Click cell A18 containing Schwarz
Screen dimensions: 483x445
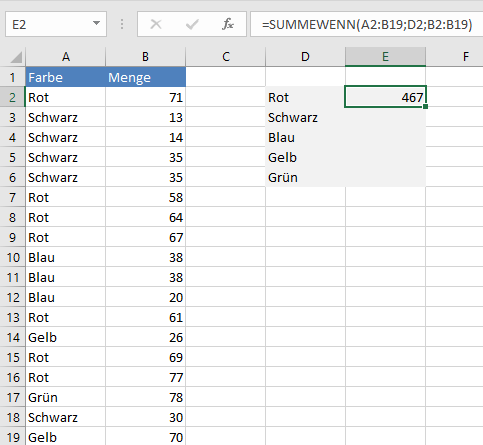pyautogui.click(x=66, y=417)
